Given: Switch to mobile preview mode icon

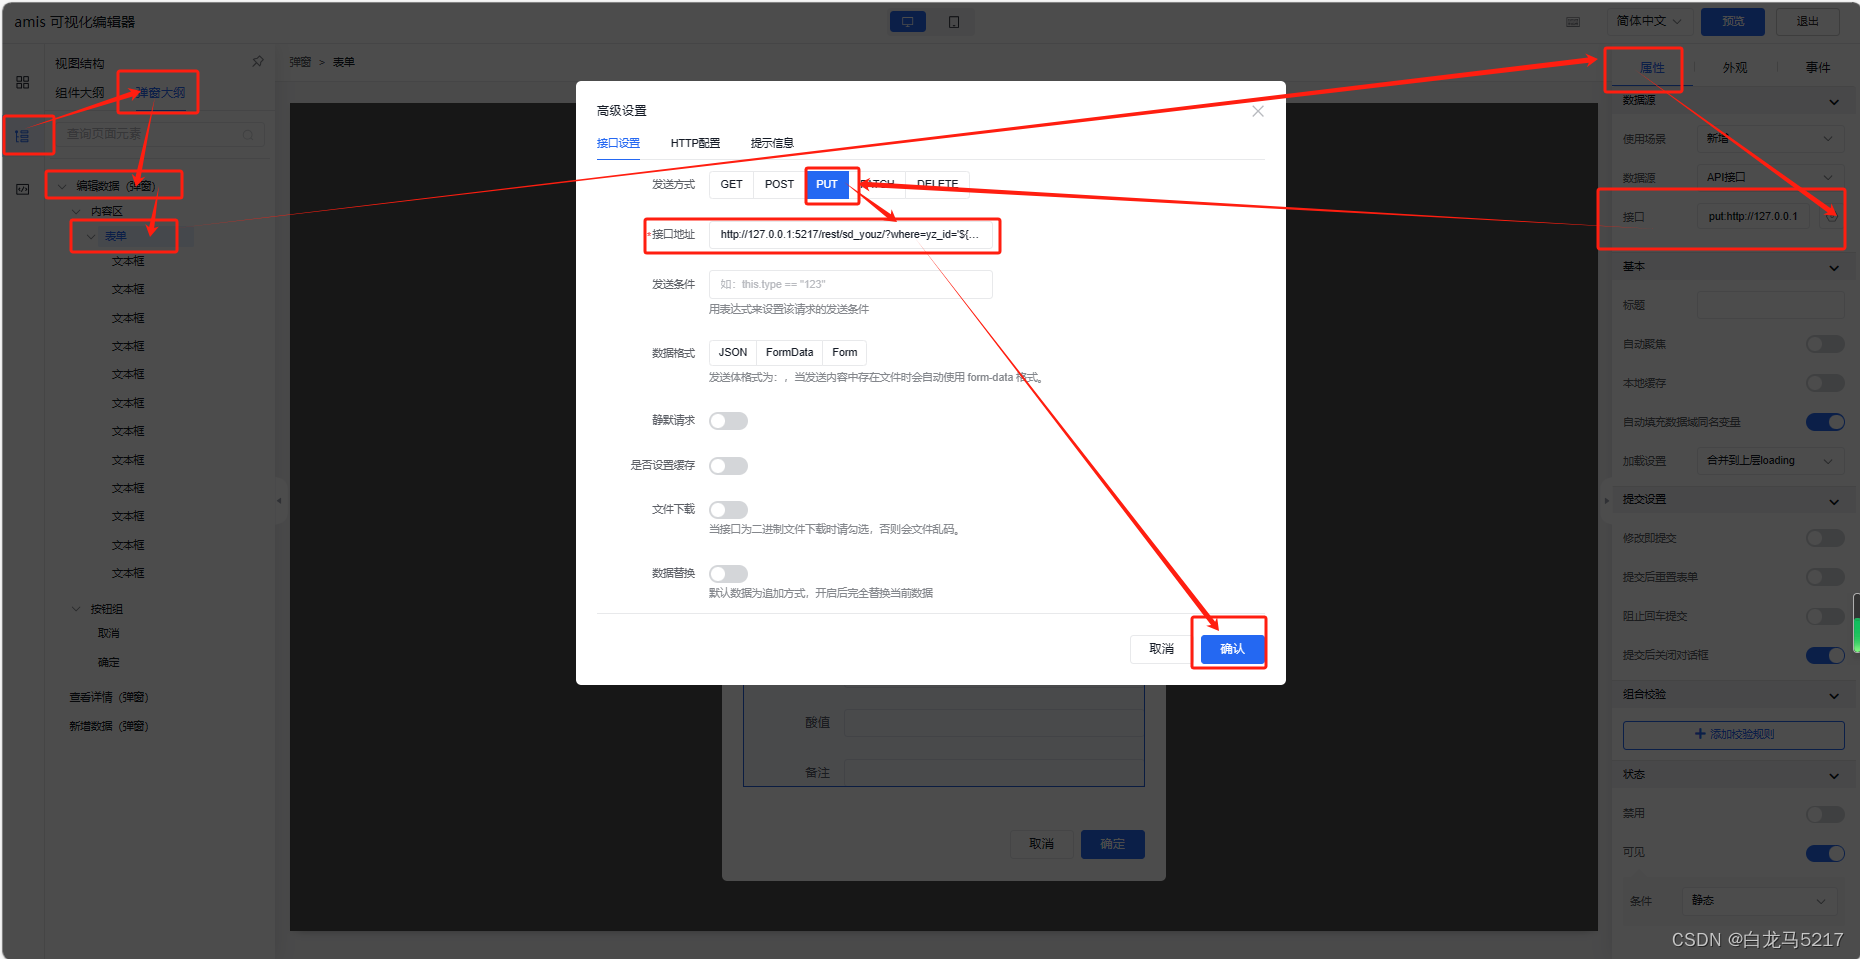Looking at the screenshot, I should (954, 22).
